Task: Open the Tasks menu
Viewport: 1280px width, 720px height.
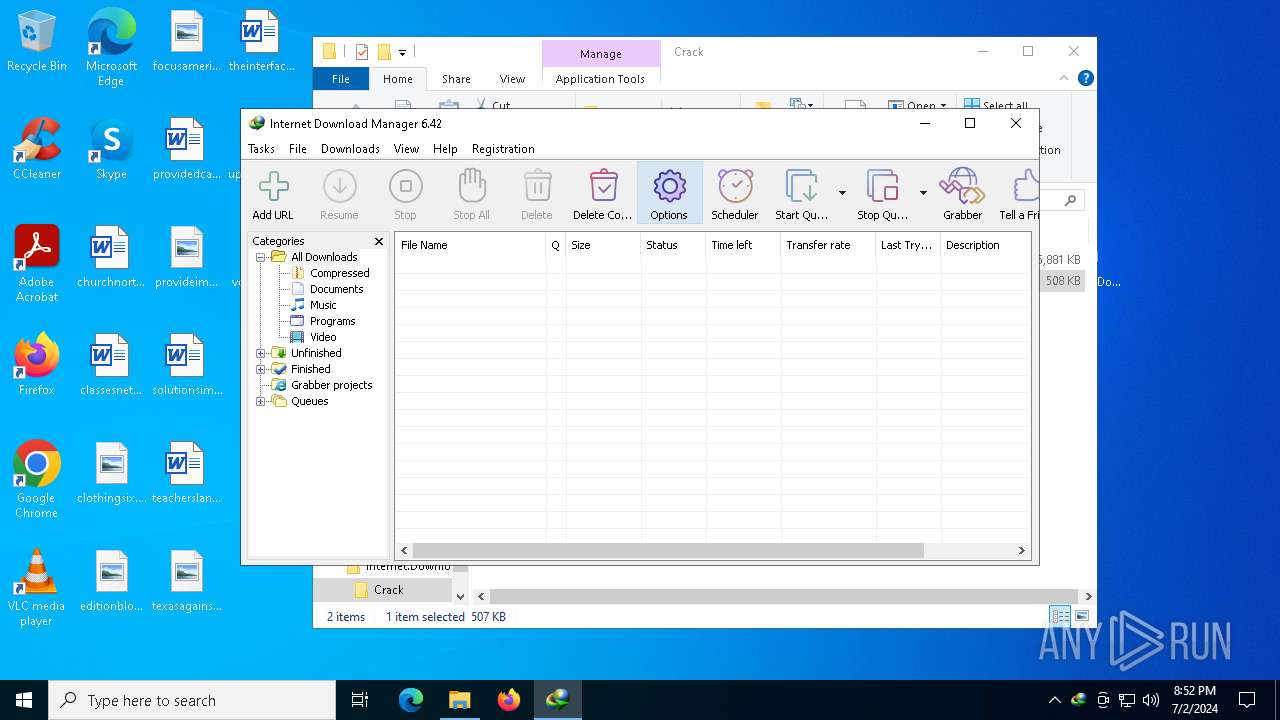Action: (261, 149)
